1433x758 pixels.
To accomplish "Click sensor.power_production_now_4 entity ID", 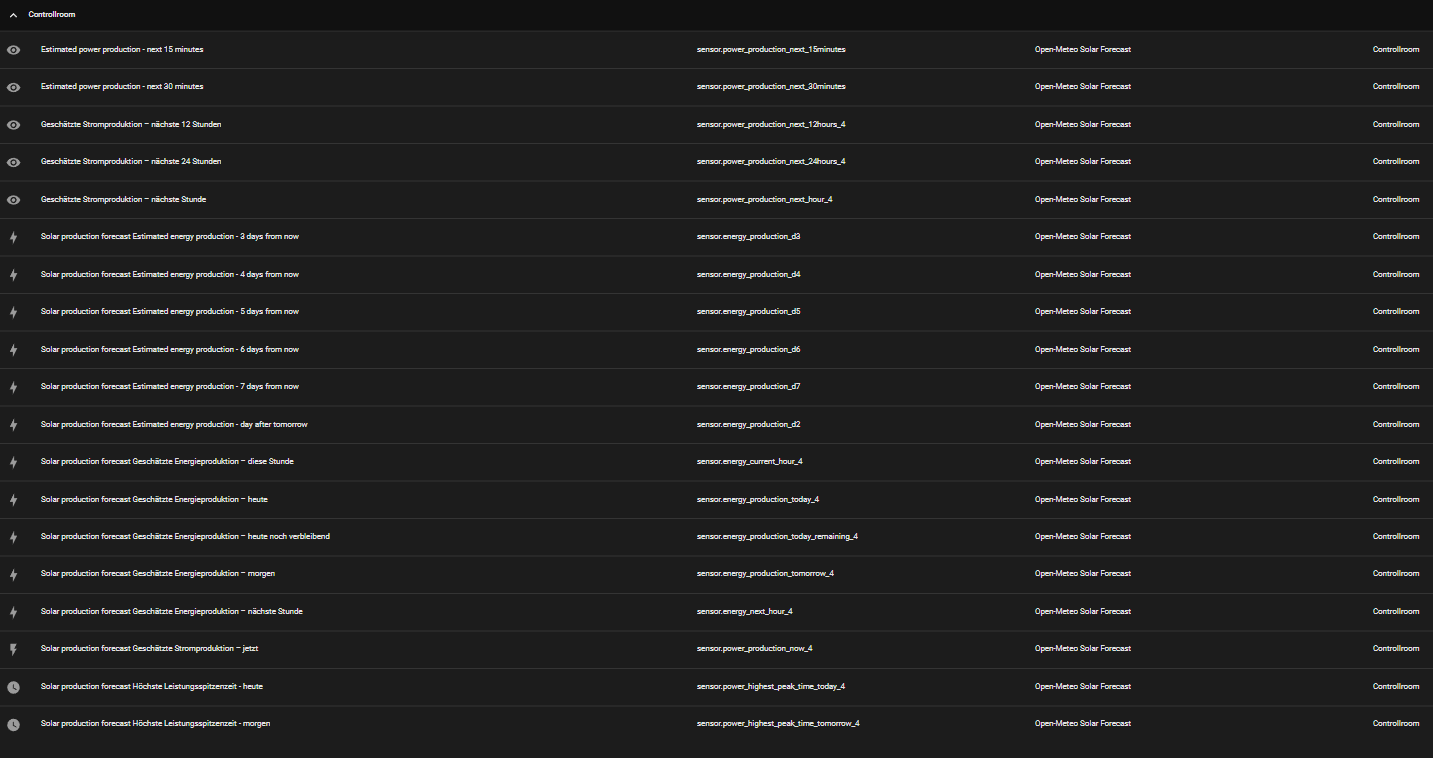I will click(x=755, y=649).
